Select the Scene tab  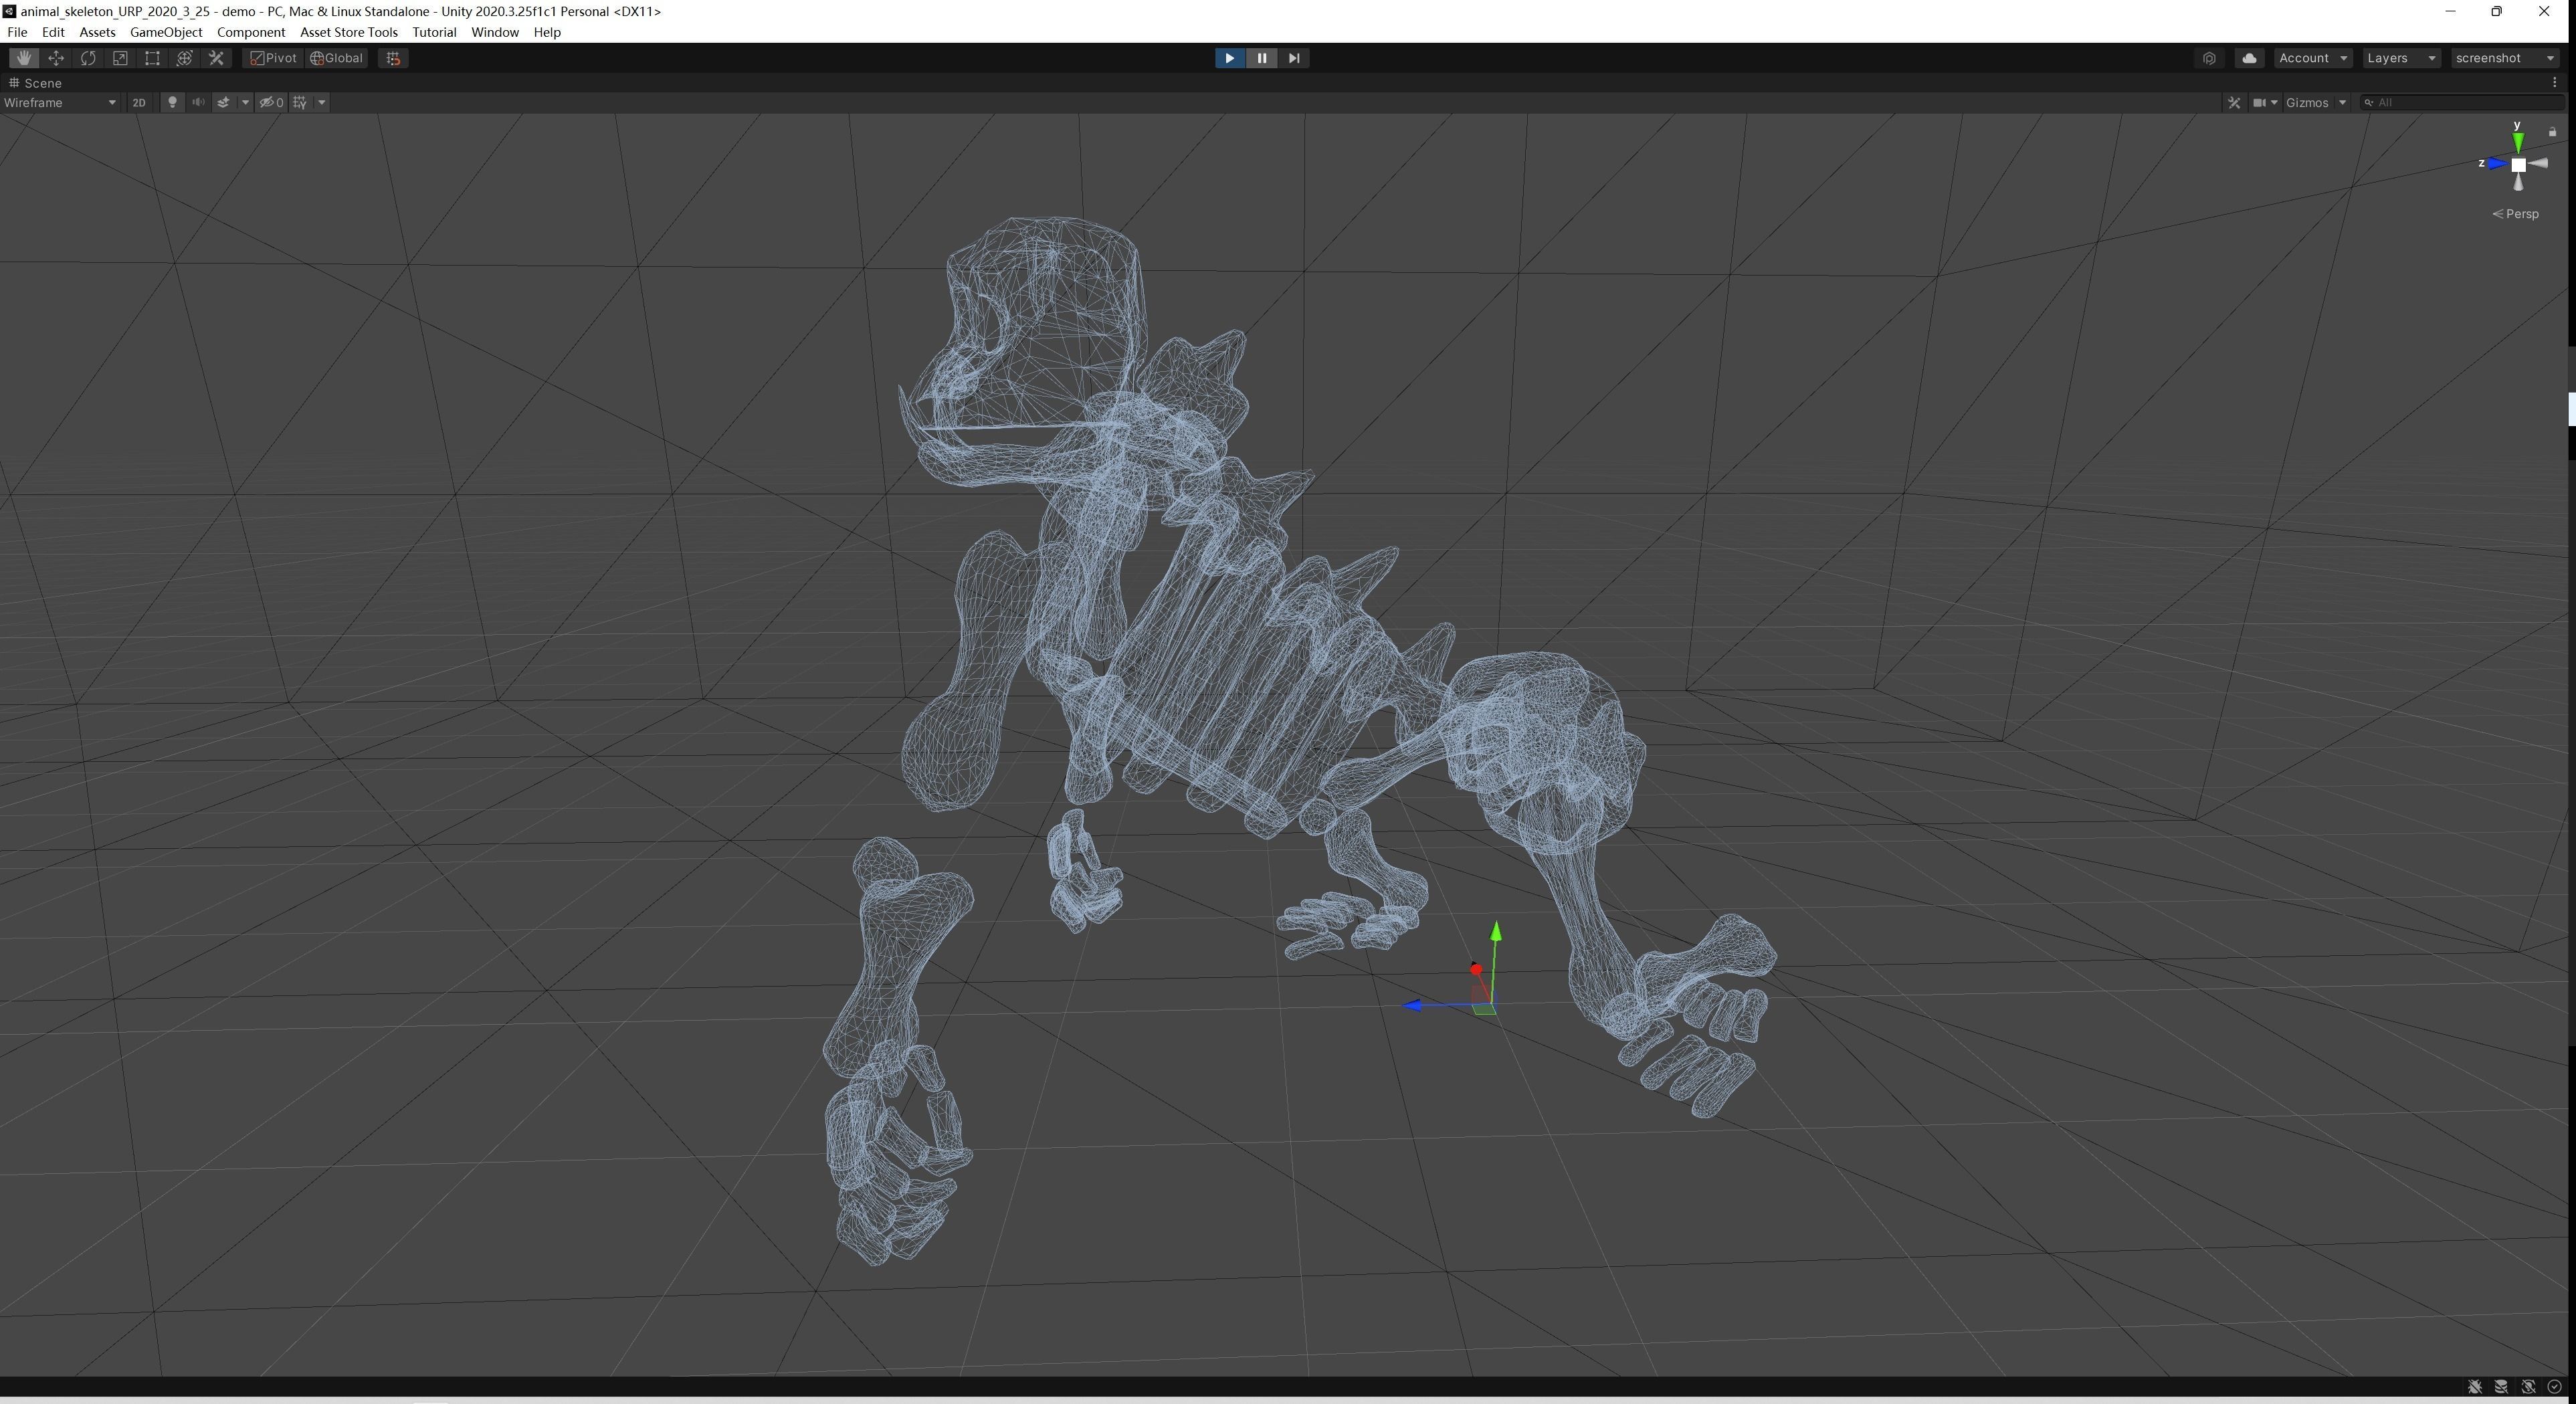pos(36,83)
